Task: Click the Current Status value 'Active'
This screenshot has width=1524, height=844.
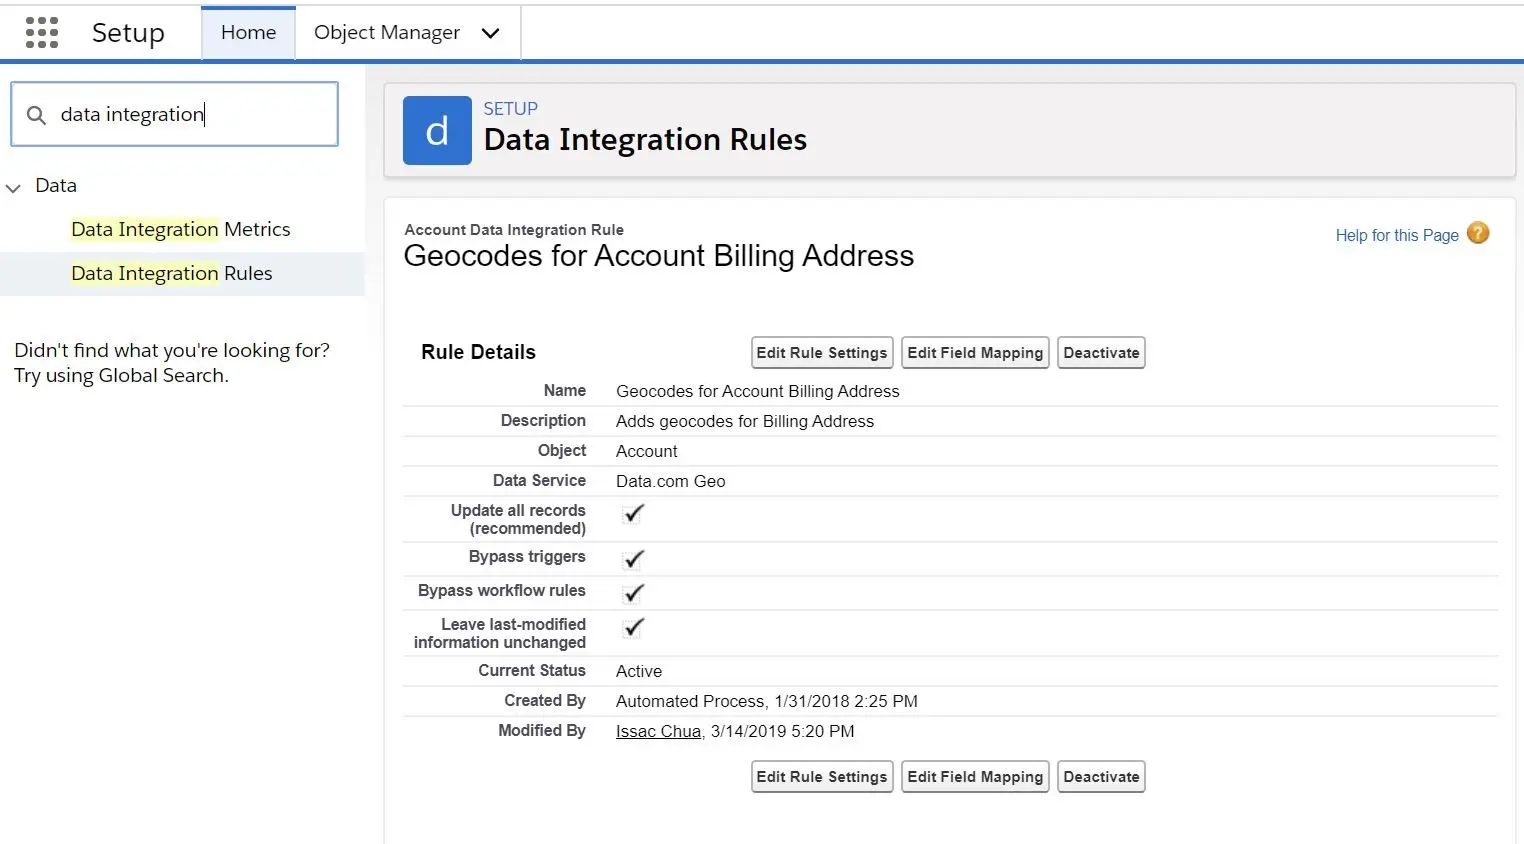Action: pyautogui.click(x=639, y=672)
